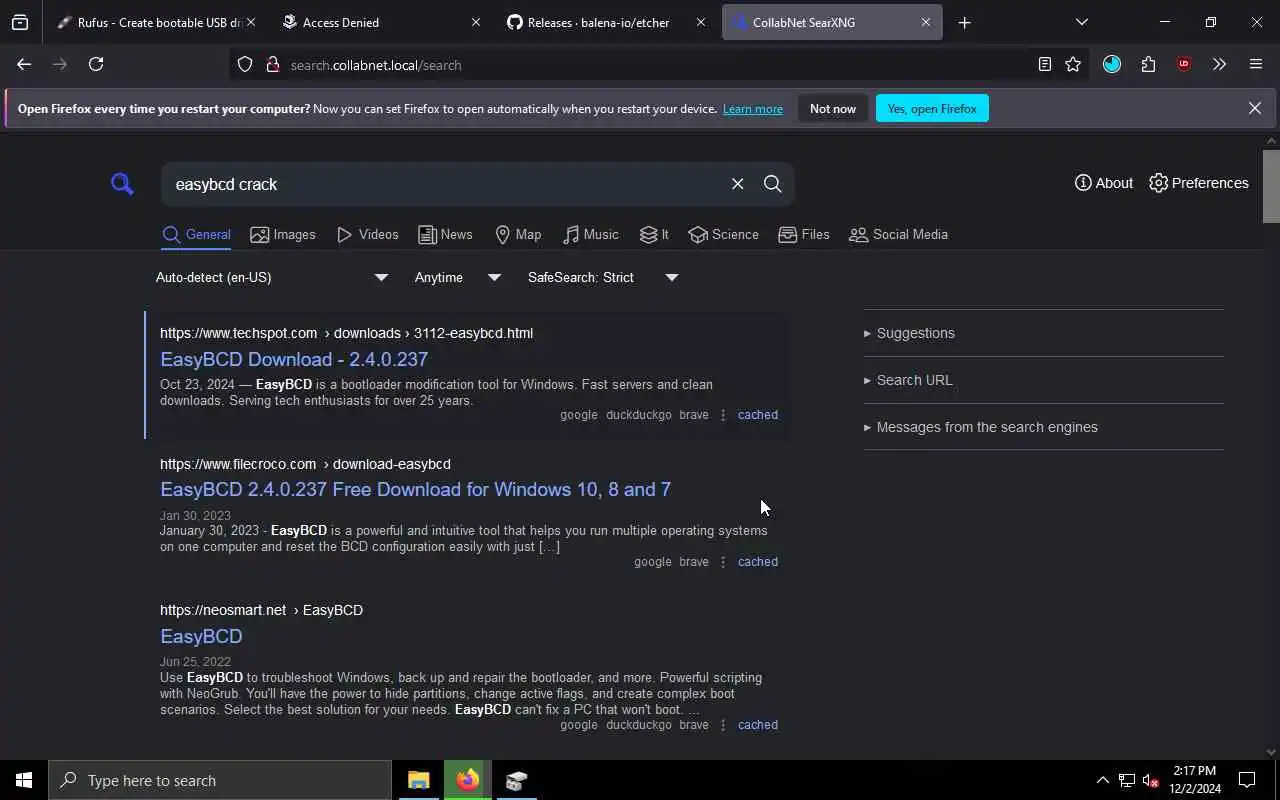1280x800 pixels.
Task: Switch to the Rufus browser tab
Action: pyautogui.click(x=155, y=22)
